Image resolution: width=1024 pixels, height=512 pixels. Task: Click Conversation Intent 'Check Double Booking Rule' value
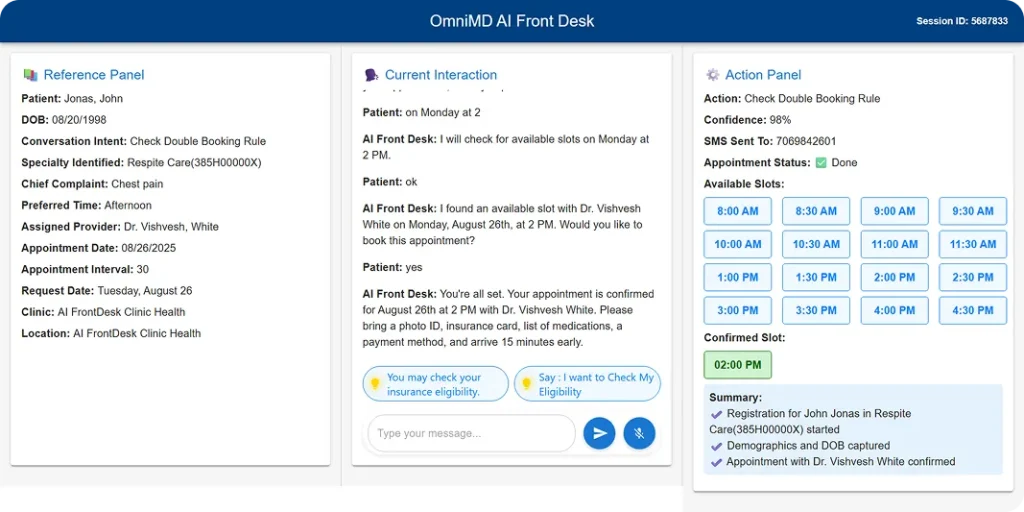tap(198, 141)
